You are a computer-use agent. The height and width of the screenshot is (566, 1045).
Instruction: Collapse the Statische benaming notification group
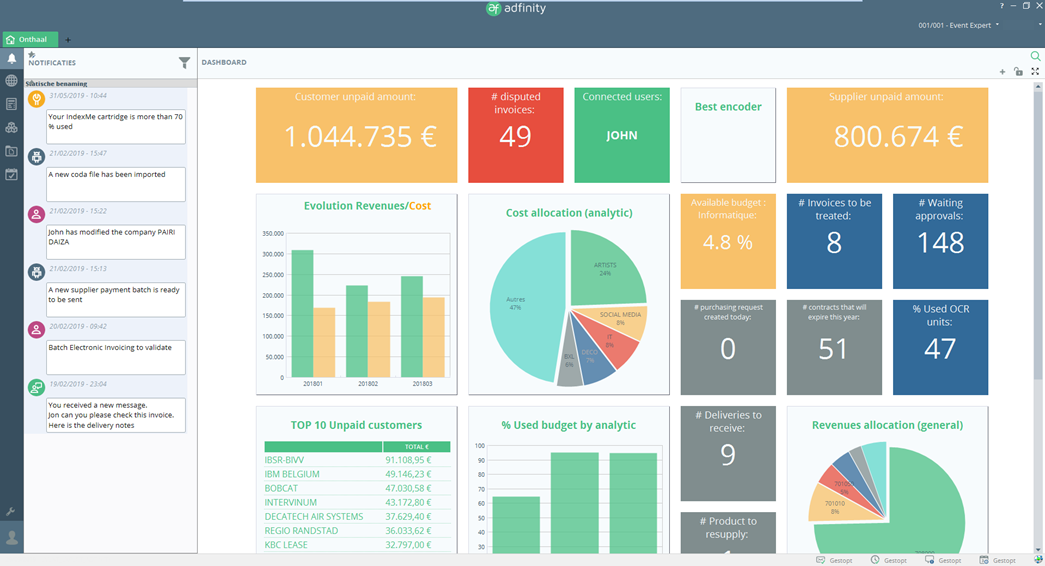coord(27,84)
